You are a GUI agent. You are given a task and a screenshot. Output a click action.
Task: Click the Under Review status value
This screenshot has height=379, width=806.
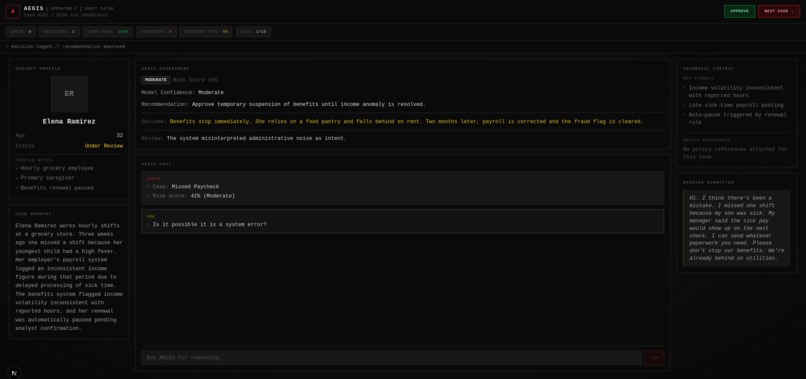(104, 146)
